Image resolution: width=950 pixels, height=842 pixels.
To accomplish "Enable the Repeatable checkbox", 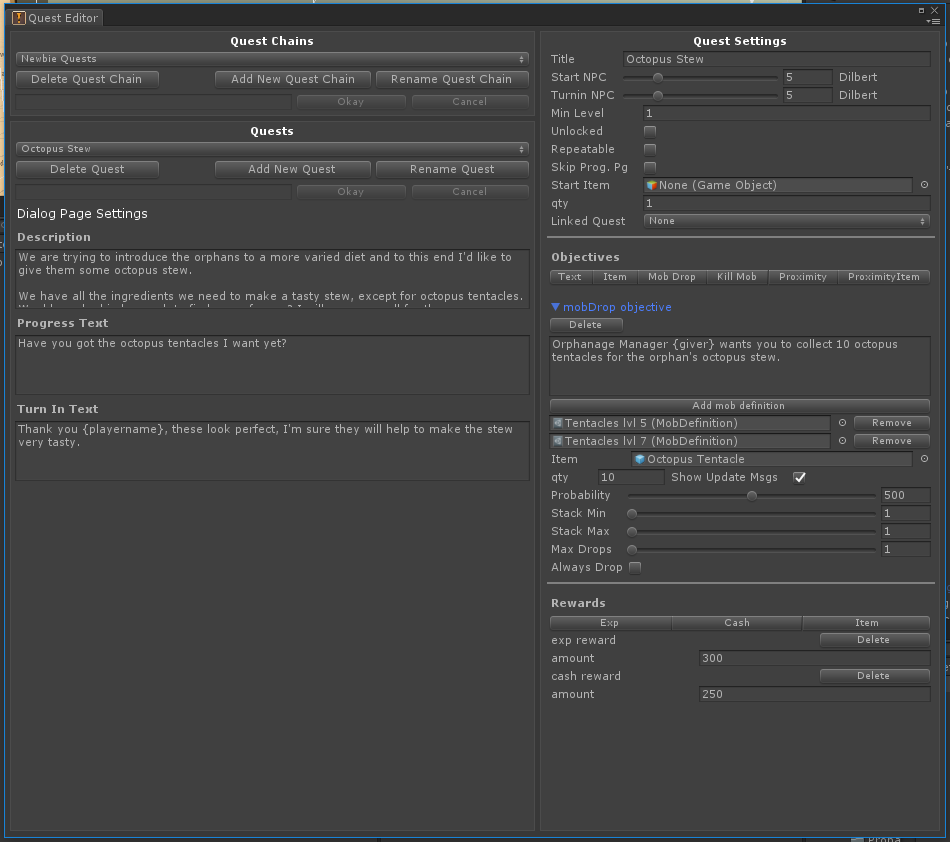I will (650, 150).
